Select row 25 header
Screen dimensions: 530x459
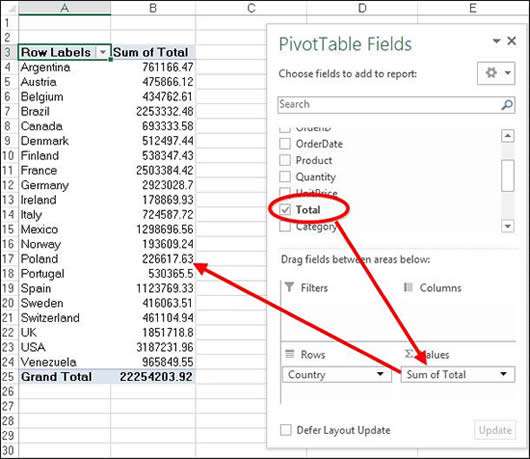point(8,377)
